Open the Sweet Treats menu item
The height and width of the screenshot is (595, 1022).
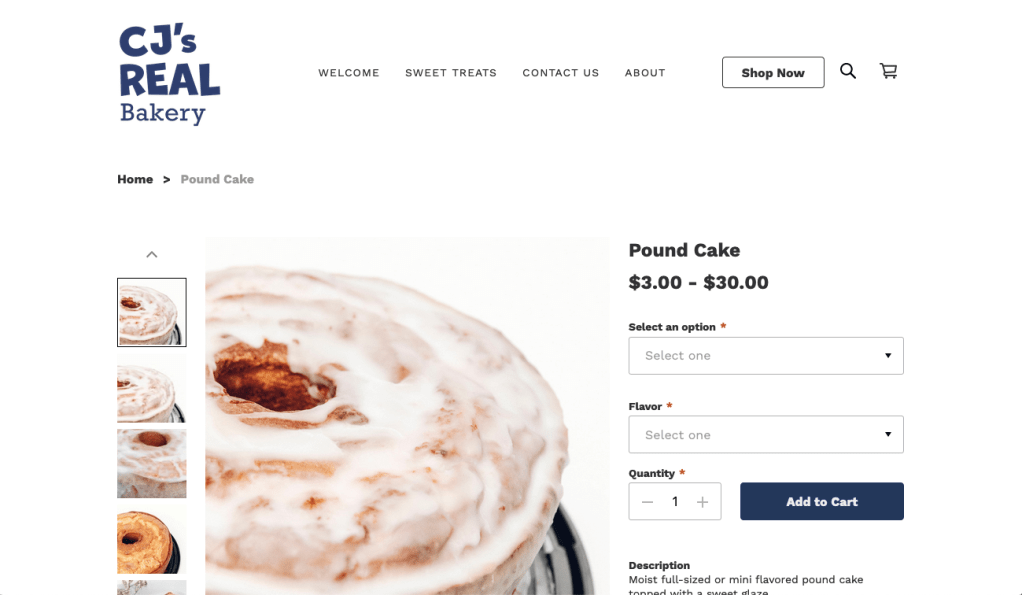(x=451, y=73)
